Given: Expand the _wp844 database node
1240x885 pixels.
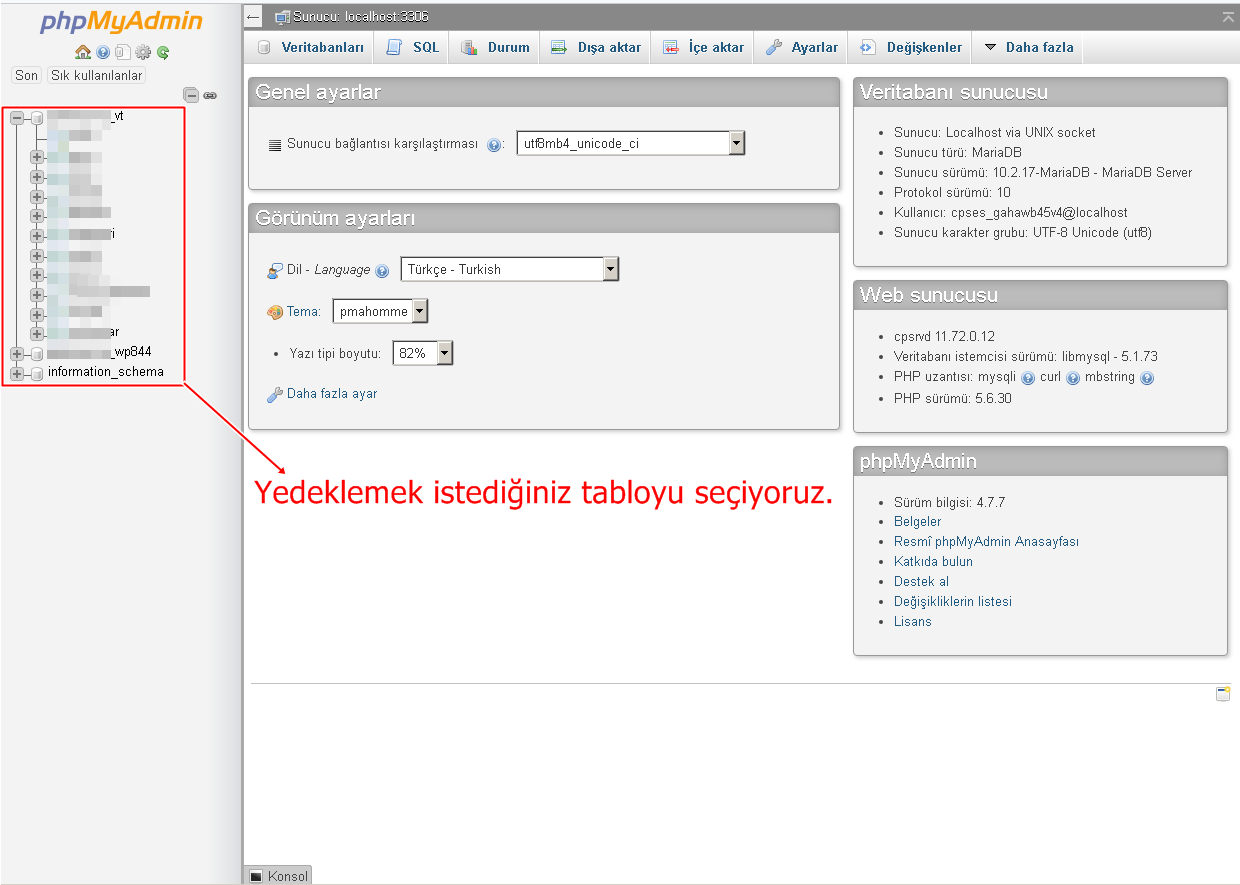Looking at the screenshot, I should point(17,353).
